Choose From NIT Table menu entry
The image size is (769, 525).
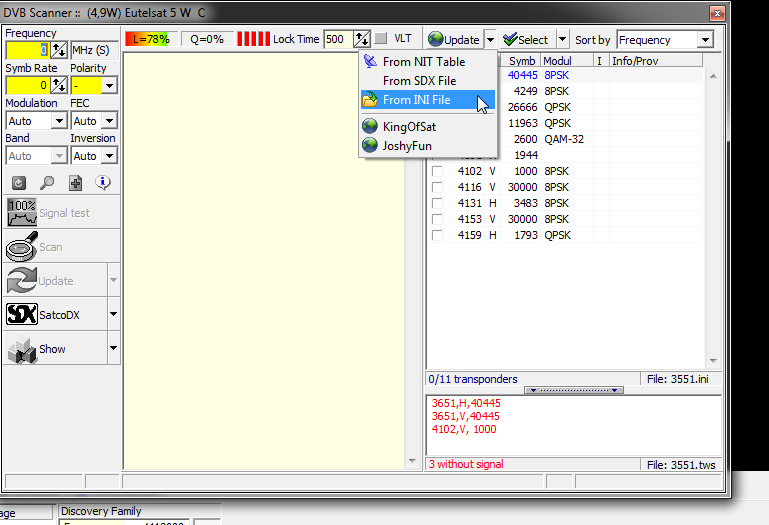427,62
